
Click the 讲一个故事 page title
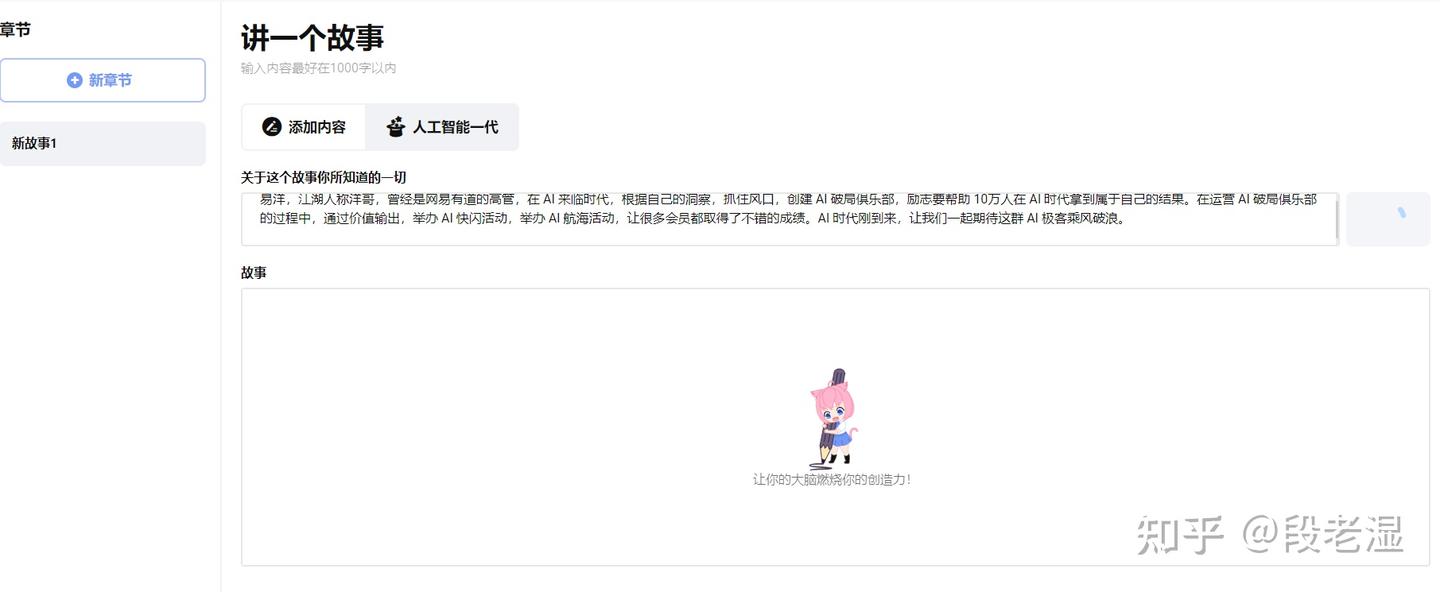[312, 37]
